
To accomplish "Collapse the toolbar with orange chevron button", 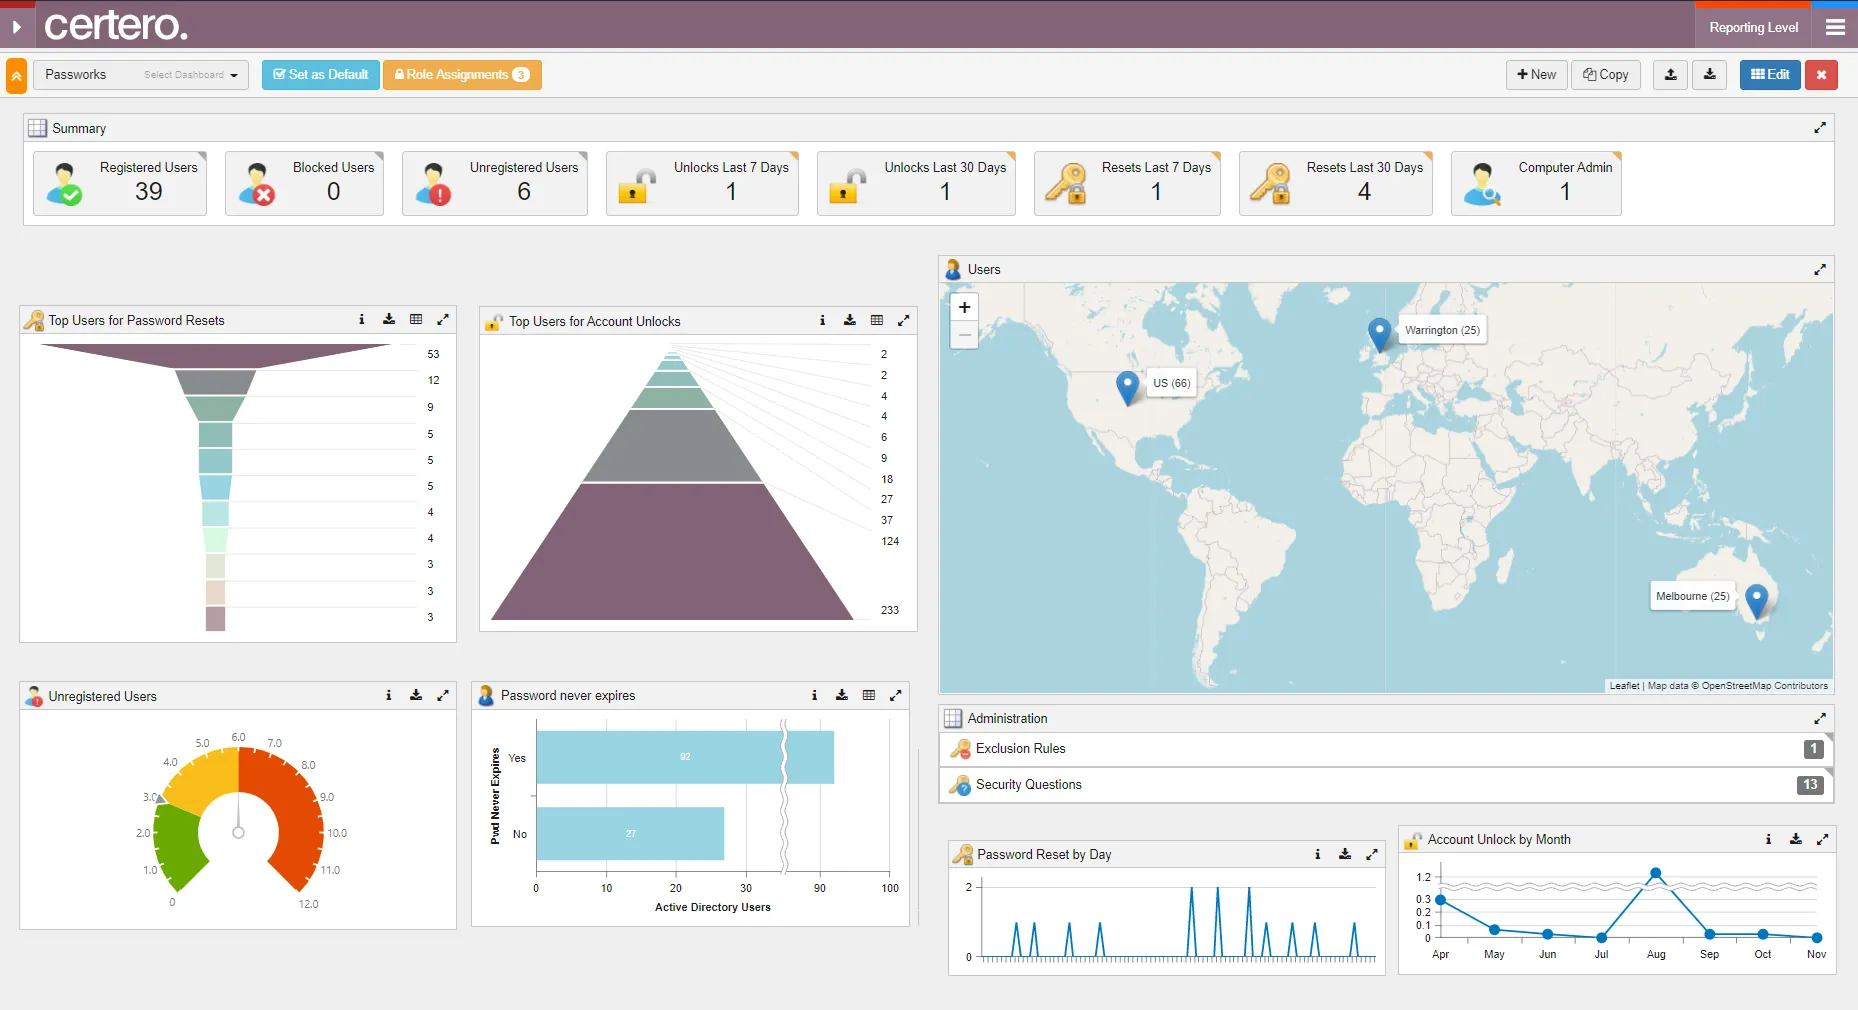I will [16, 76].
